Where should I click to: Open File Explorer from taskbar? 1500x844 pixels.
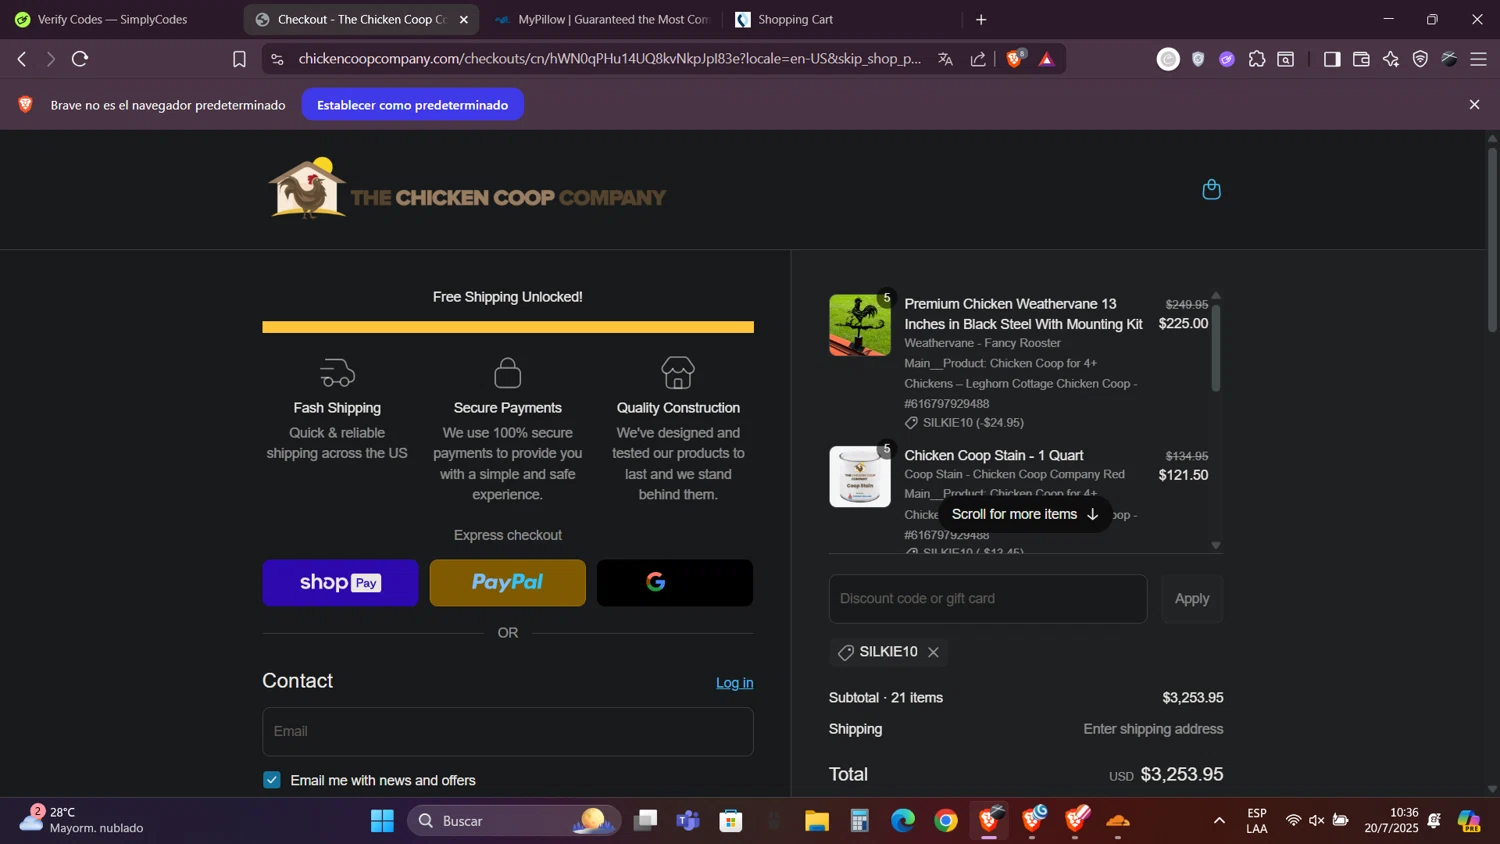pyautogui.click(x=817, y=821)
